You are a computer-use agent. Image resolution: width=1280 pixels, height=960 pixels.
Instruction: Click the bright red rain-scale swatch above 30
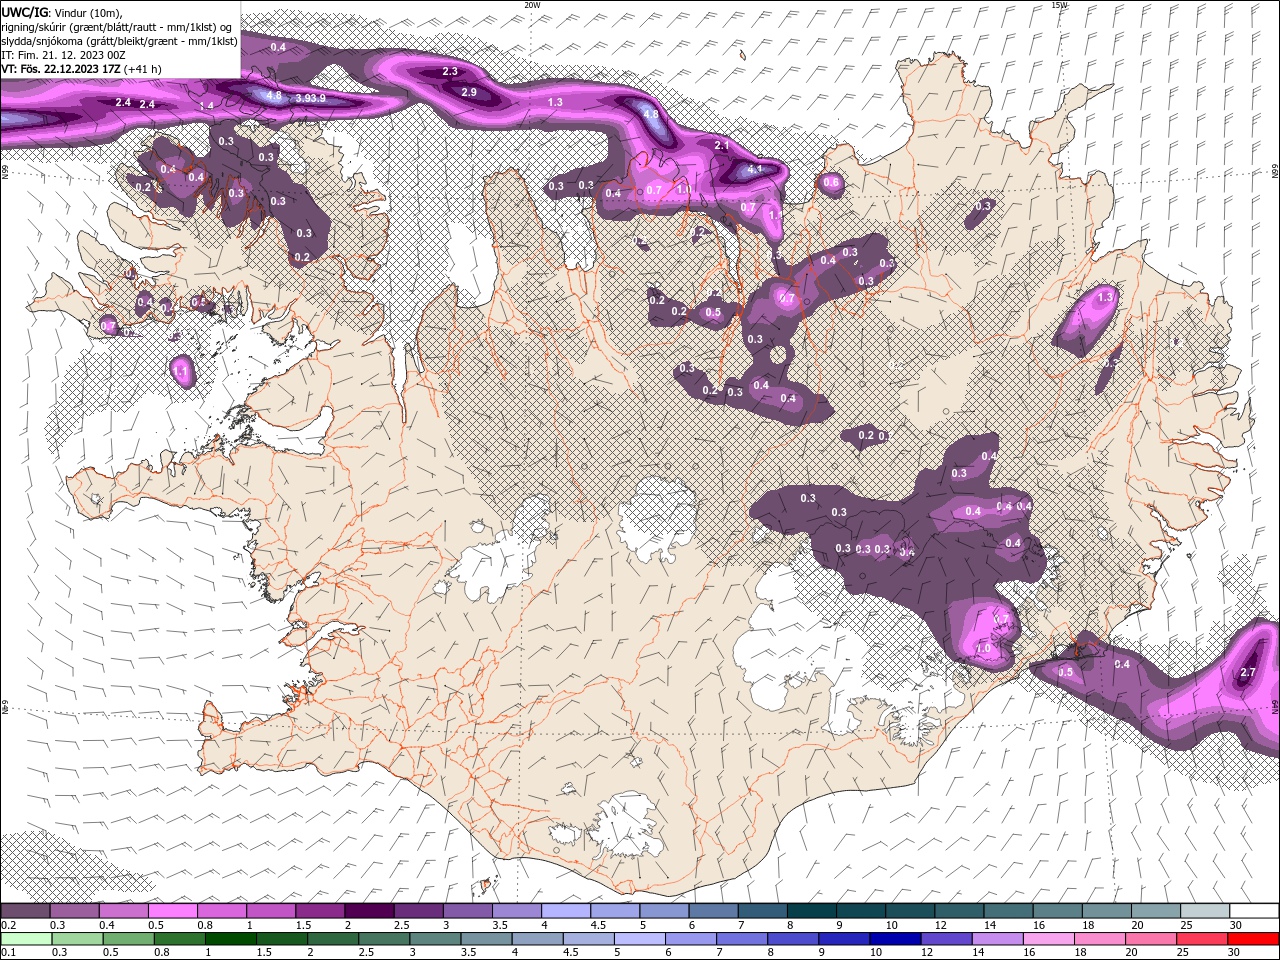(x=1253, y=938)
